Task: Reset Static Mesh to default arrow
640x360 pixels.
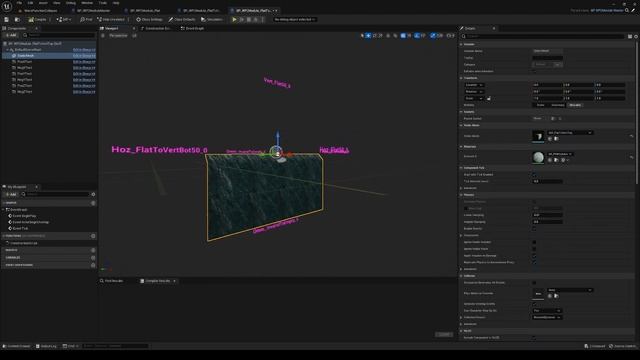Action: (631, 136)
